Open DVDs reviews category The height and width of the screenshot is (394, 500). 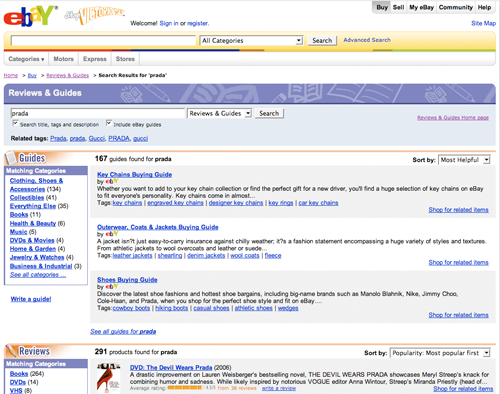click(x=18, y=382)
